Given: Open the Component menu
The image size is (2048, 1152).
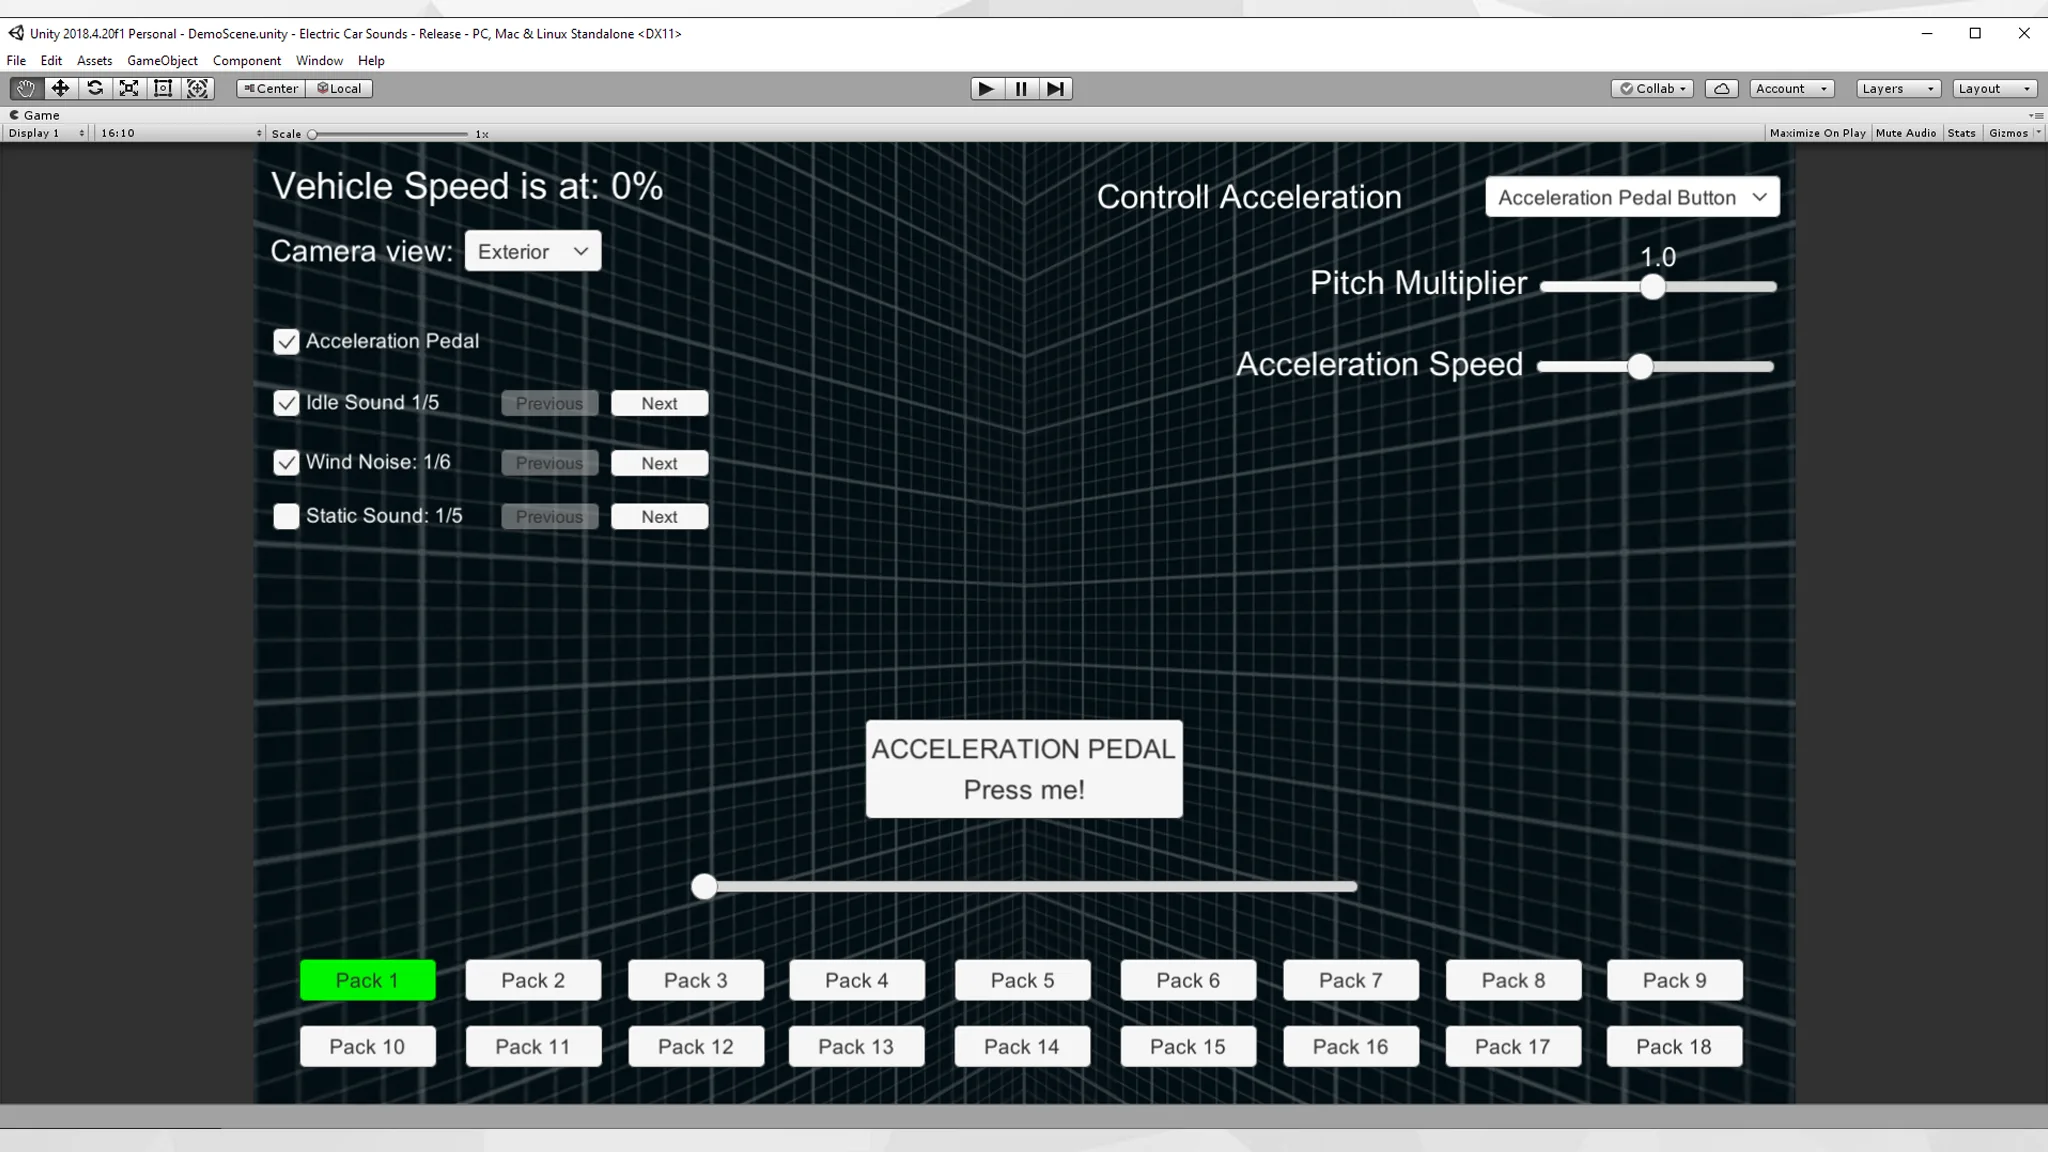Looking at the screenshot, I should coord(246,60).
